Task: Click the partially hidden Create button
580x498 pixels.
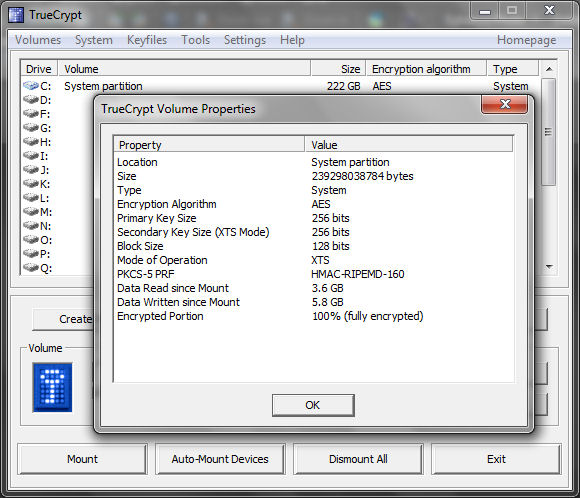Action: click(63, 319)
